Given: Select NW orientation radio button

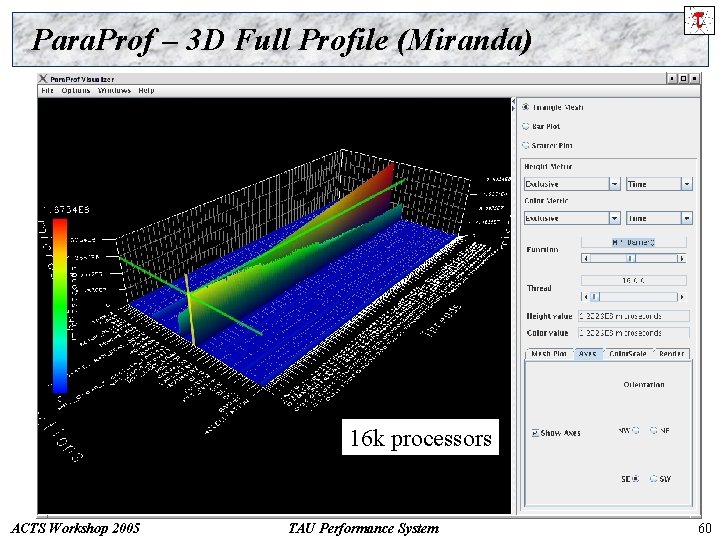Looking at the screenshot, I should point(636,430).
